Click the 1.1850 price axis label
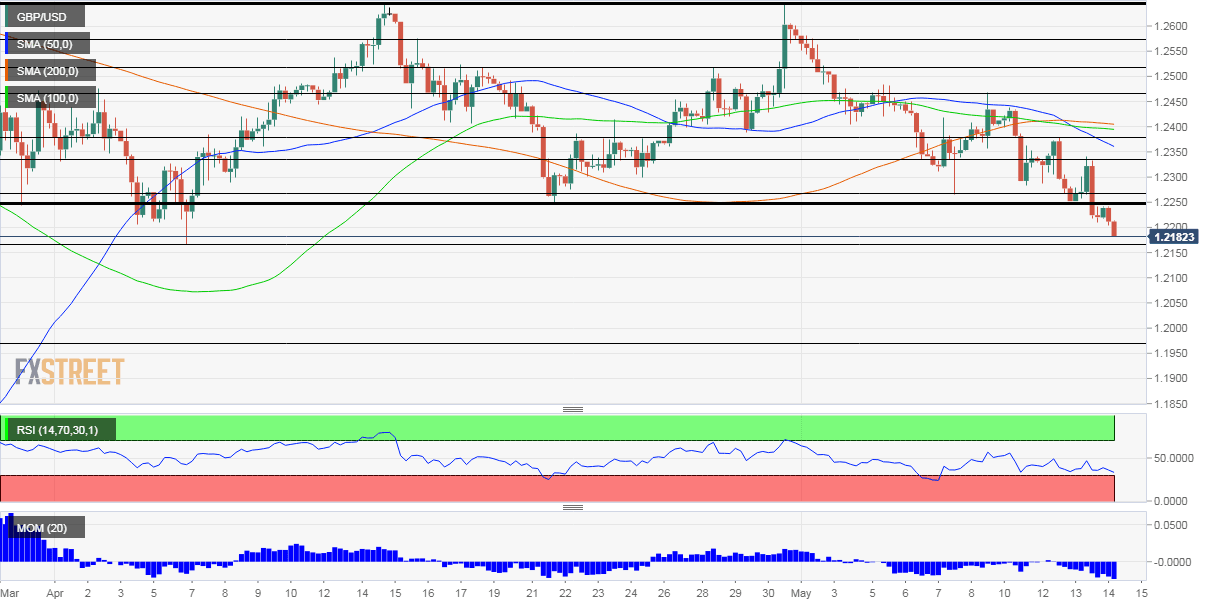The height and width of the screenshot is (606, 1217). (1171, 404)
